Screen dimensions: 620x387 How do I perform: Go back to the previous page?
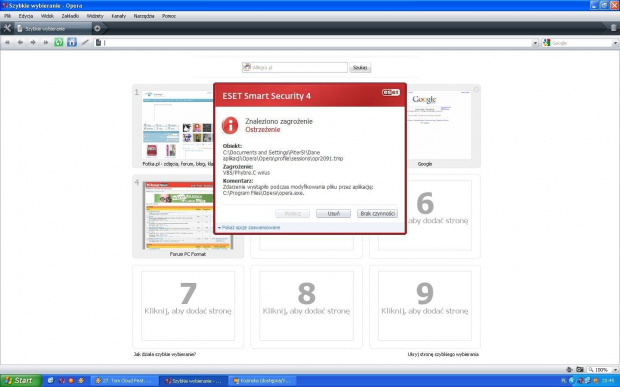tap(20, 42)
